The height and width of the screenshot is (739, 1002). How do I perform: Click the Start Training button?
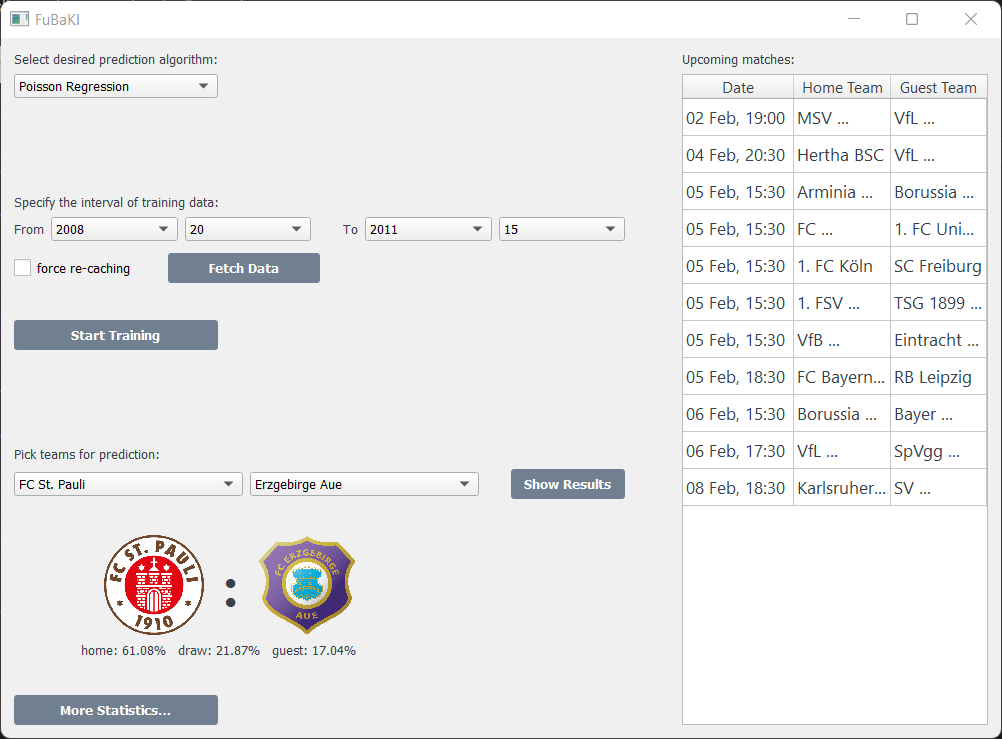116,335
